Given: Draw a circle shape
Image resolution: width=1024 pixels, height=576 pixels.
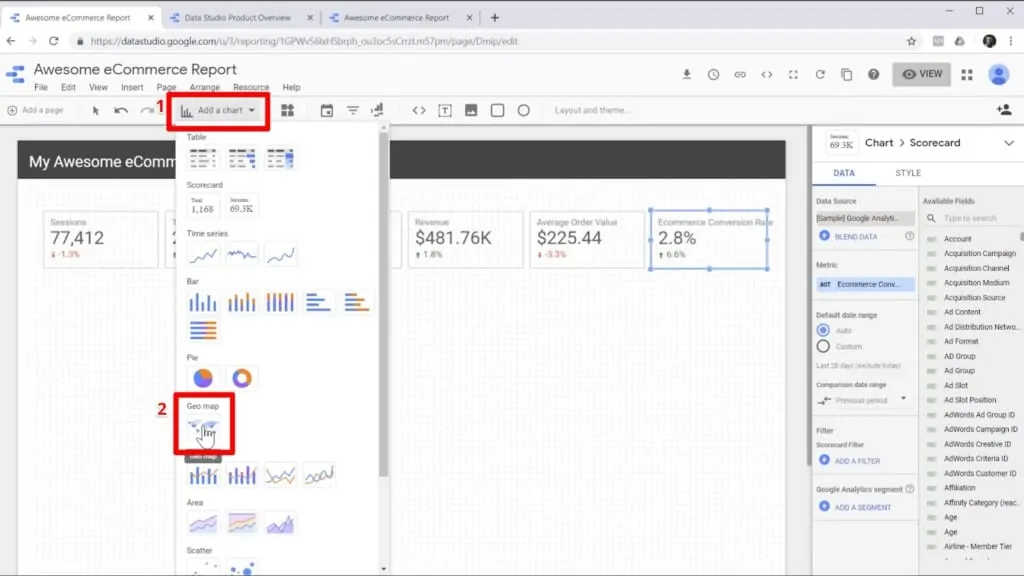Looking at the screenshot, I should pos(524,110).
